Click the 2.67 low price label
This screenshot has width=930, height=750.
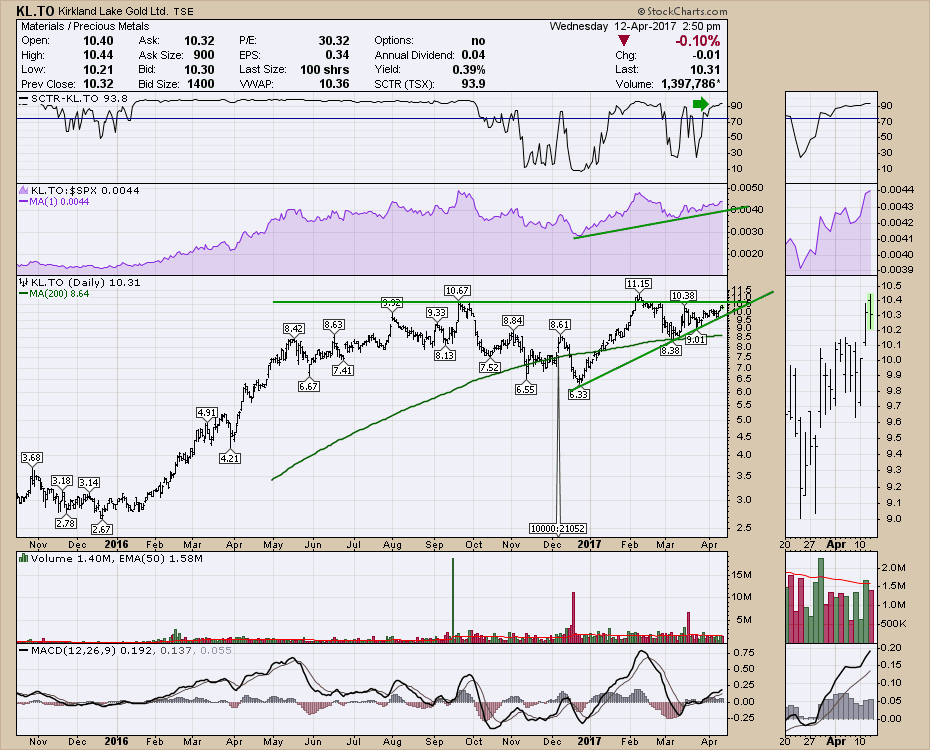[x=102, y=529]
